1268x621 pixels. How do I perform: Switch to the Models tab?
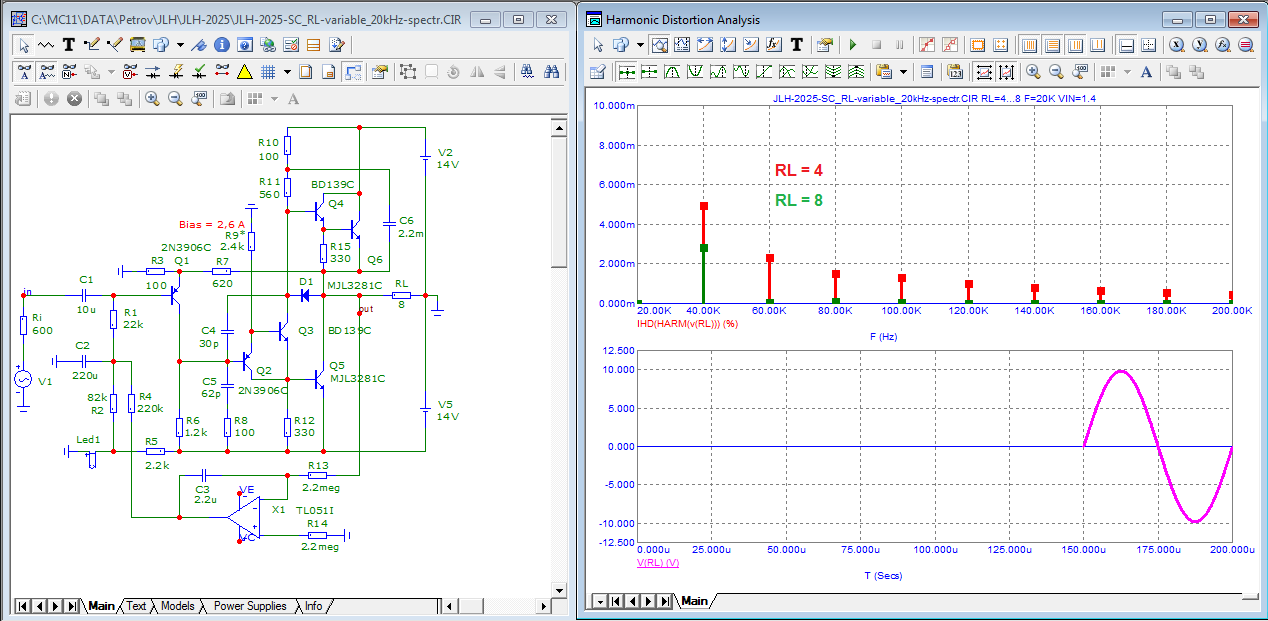pyautogui.click(x=177, y=606)
